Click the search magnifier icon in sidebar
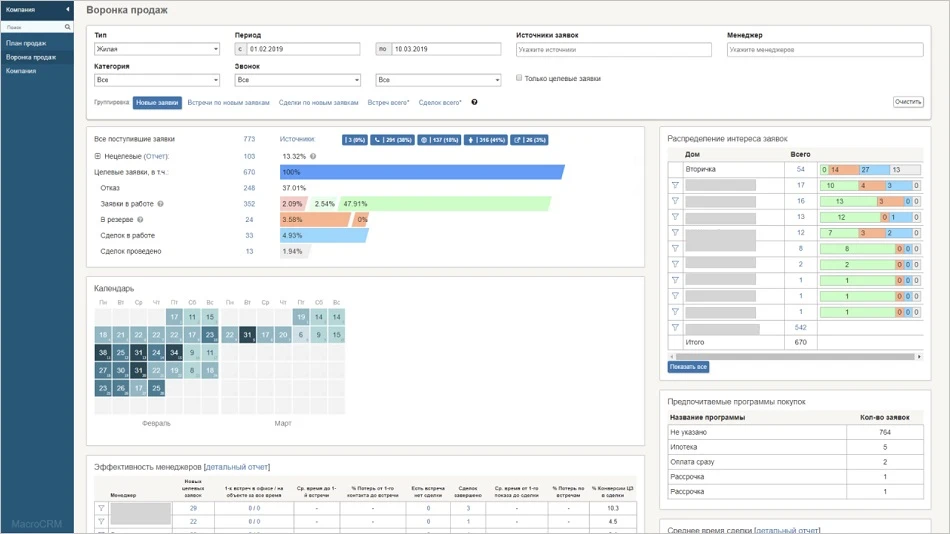Screen dimensions: 950x534 click(x=67, y=27)
